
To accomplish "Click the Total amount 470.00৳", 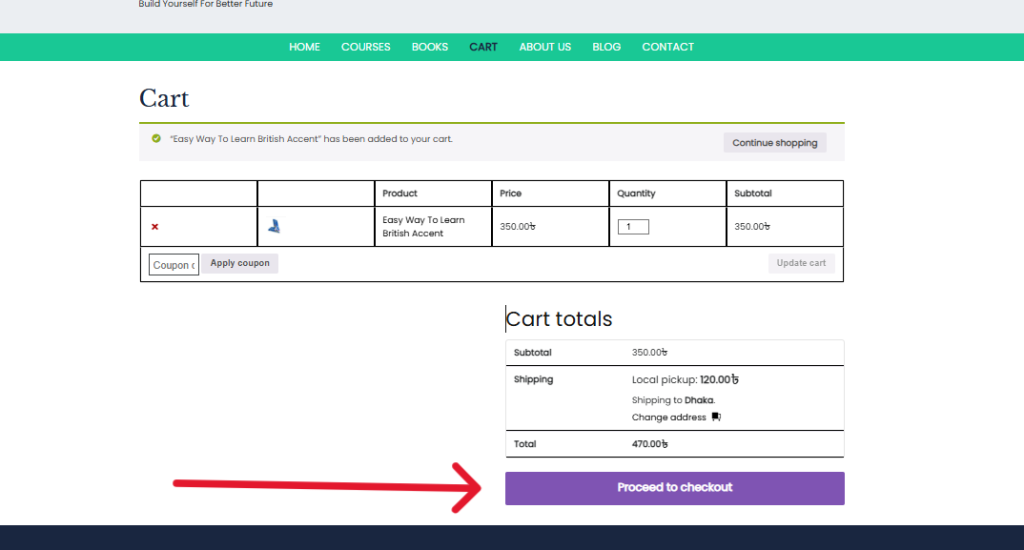I will [x=650, y=444].
